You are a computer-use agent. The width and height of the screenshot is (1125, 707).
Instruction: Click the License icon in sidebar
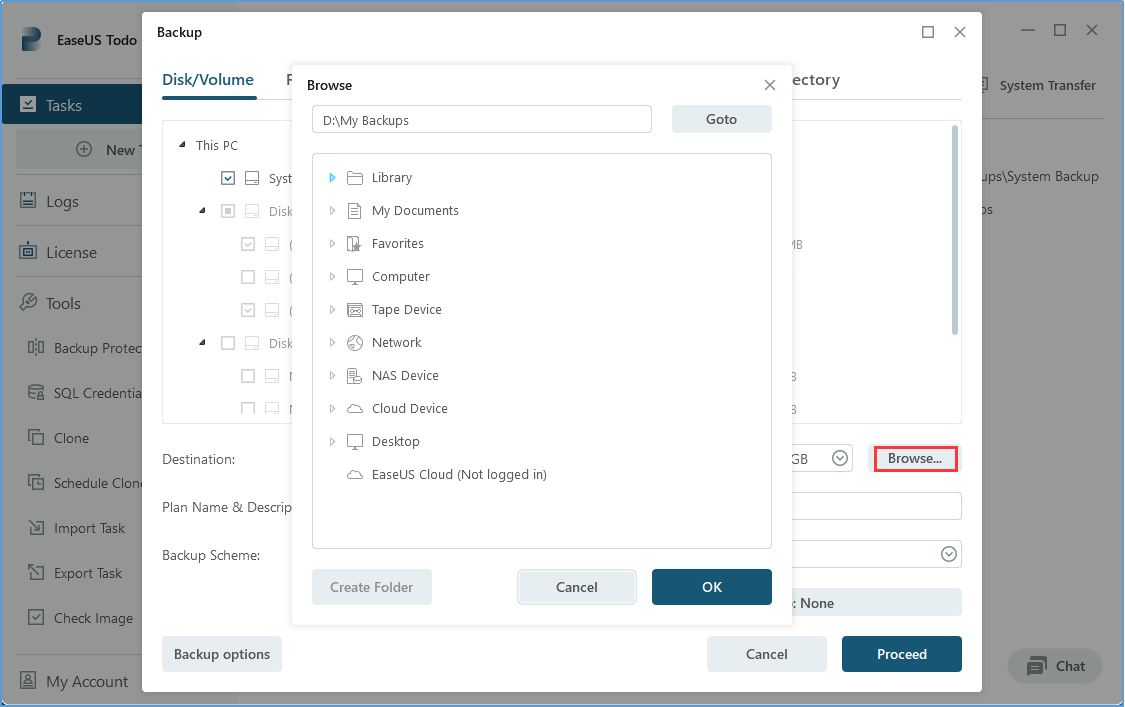[x=28, y=251]
